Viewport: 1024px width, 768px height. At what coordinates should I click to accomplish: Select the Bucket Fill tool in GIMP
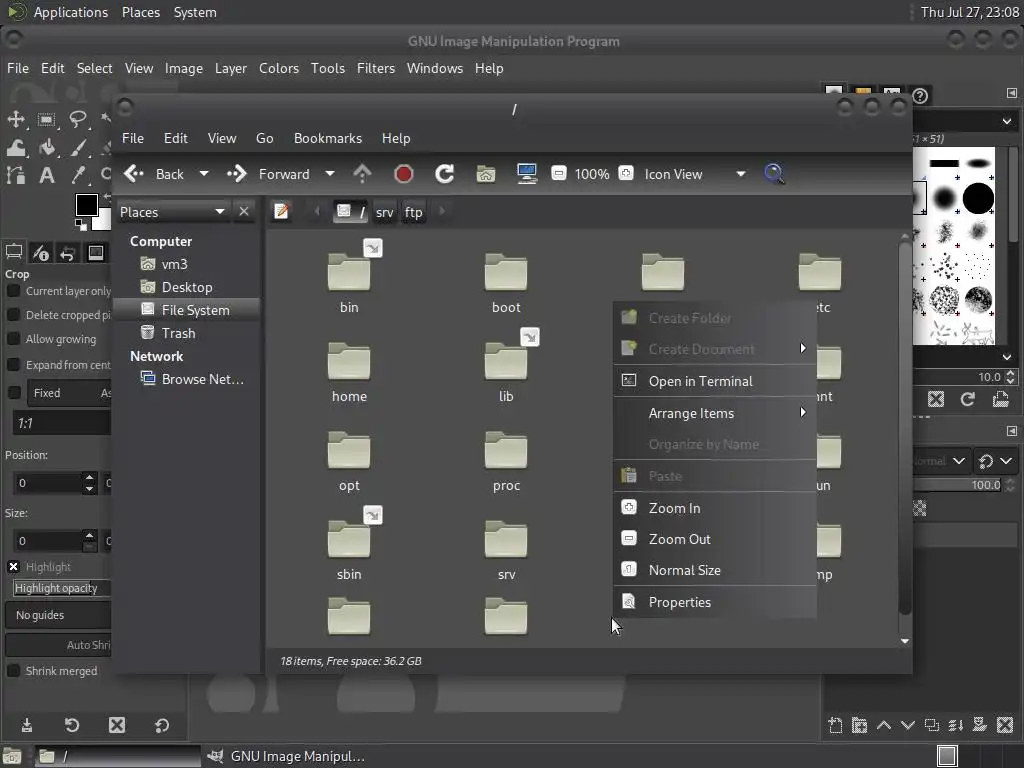[46, 148]
